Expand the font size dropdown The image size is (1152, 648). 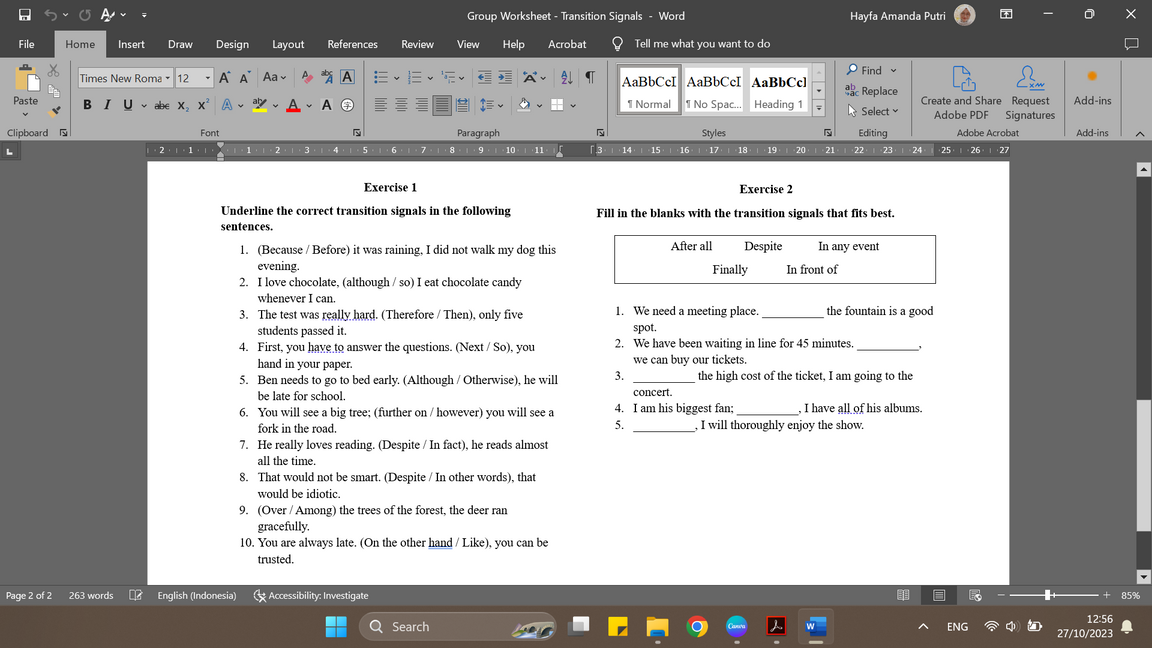pyautogui.click(x=208, y=78)
